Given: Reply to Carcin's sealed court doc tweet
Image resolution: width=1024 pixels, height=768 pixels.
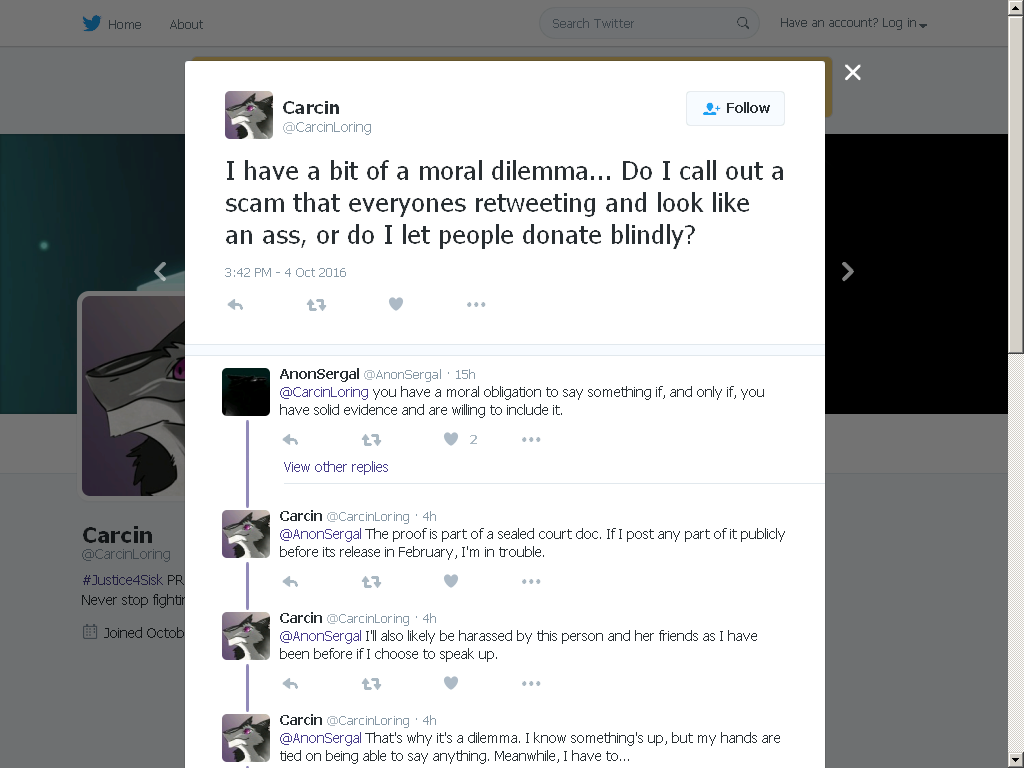Looking at the screenshot, I should point(291,582).
